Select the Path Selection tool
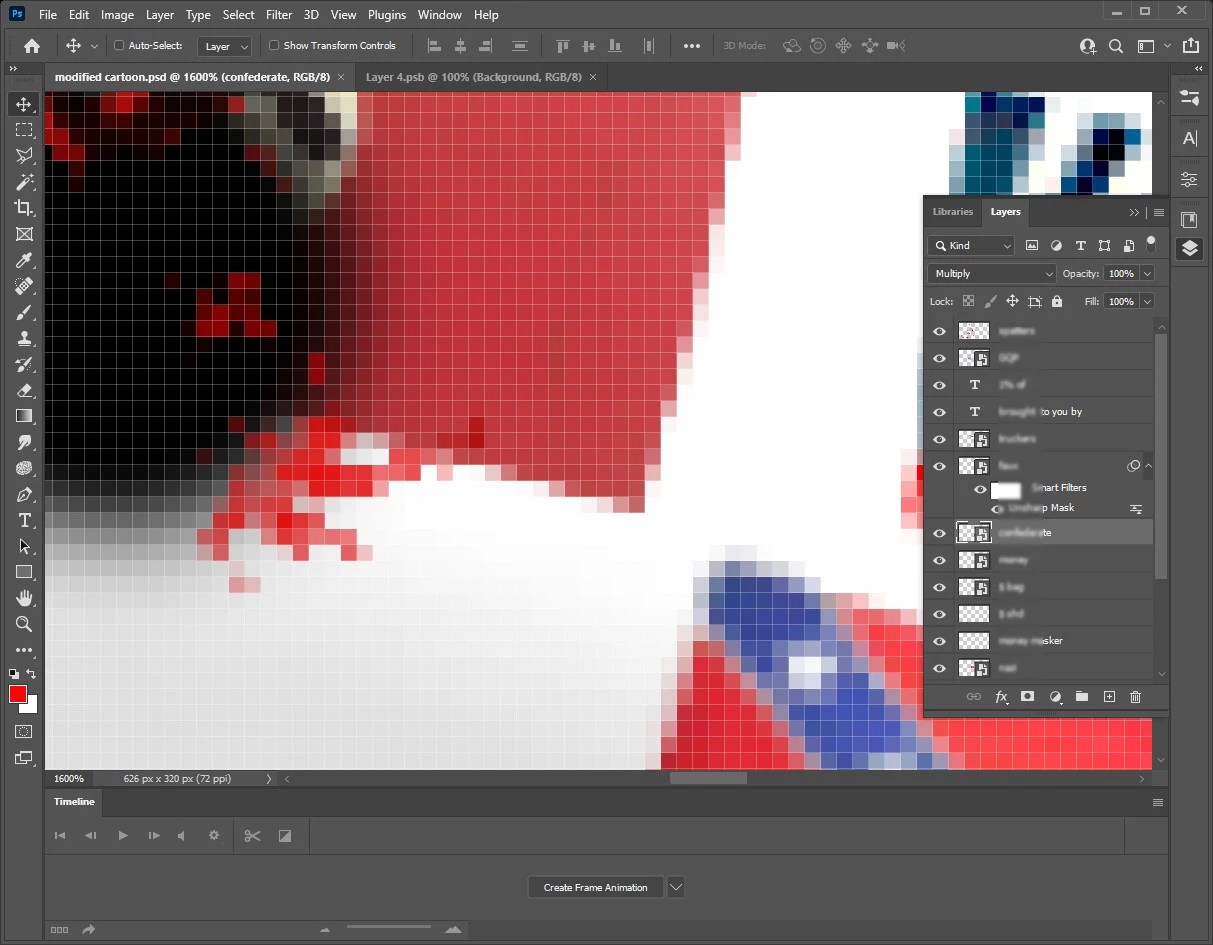 (24, 546)
